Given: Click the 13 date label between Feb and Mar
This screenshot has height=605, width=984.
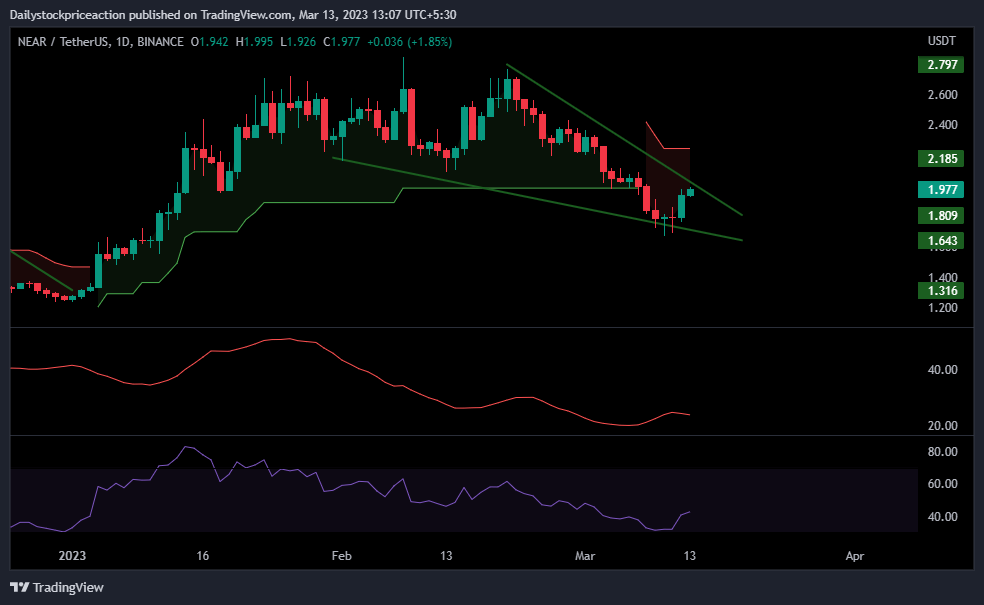Looking at the screenshot, I should click(446, 555).
